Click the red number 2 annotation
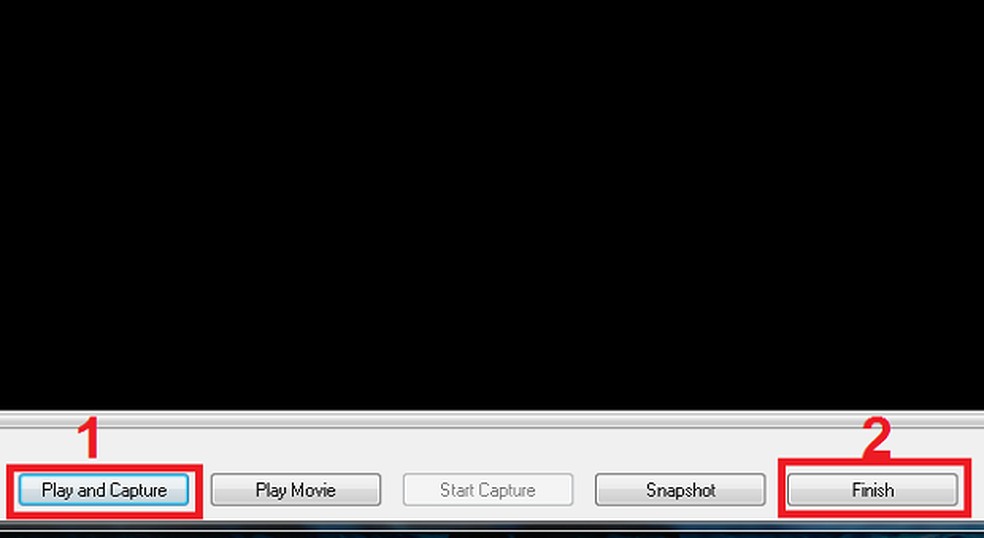The height and width of the screenshot is (538, 984). 877,437
